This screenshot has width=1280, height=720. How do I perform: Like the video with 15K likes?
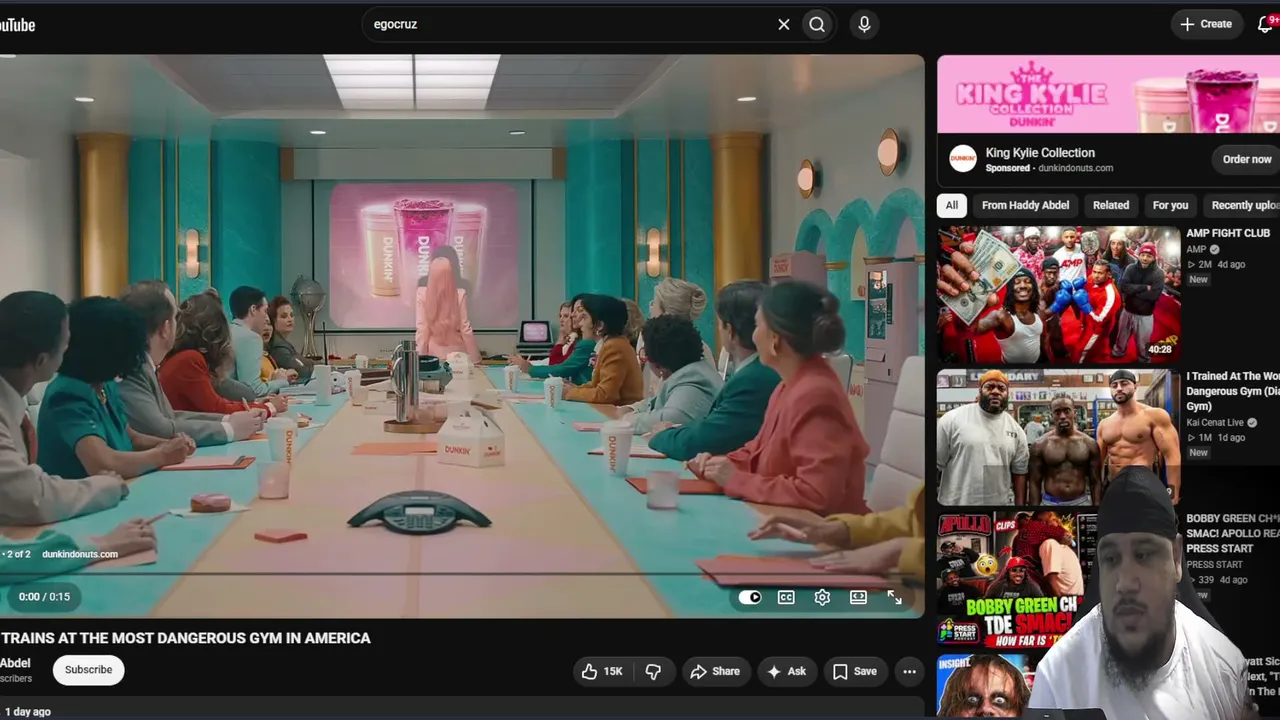point(603,671)
